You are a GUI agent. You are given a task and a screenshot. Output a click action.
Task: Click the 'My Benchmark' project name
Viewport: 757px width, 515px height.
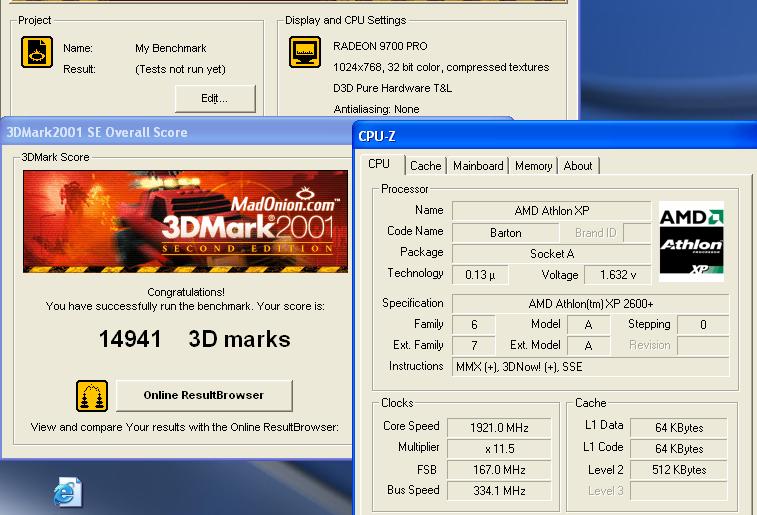pos(171,48)
